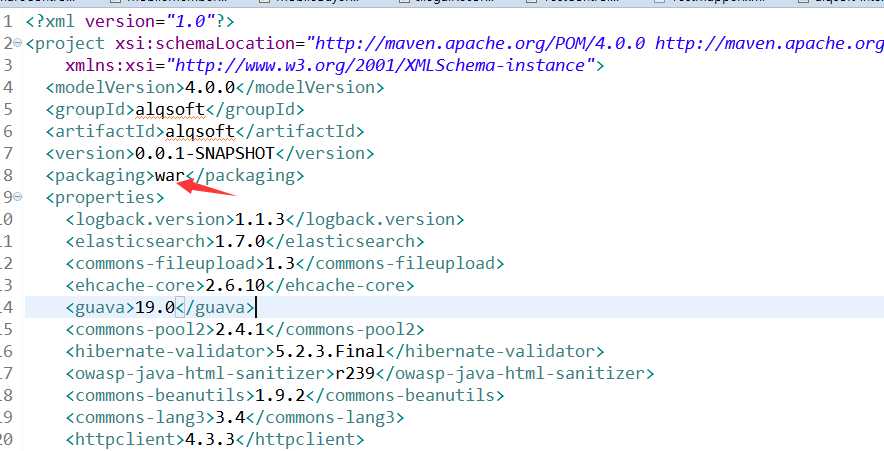Select the commons-lang3 value 3.4

pos(230,417)
